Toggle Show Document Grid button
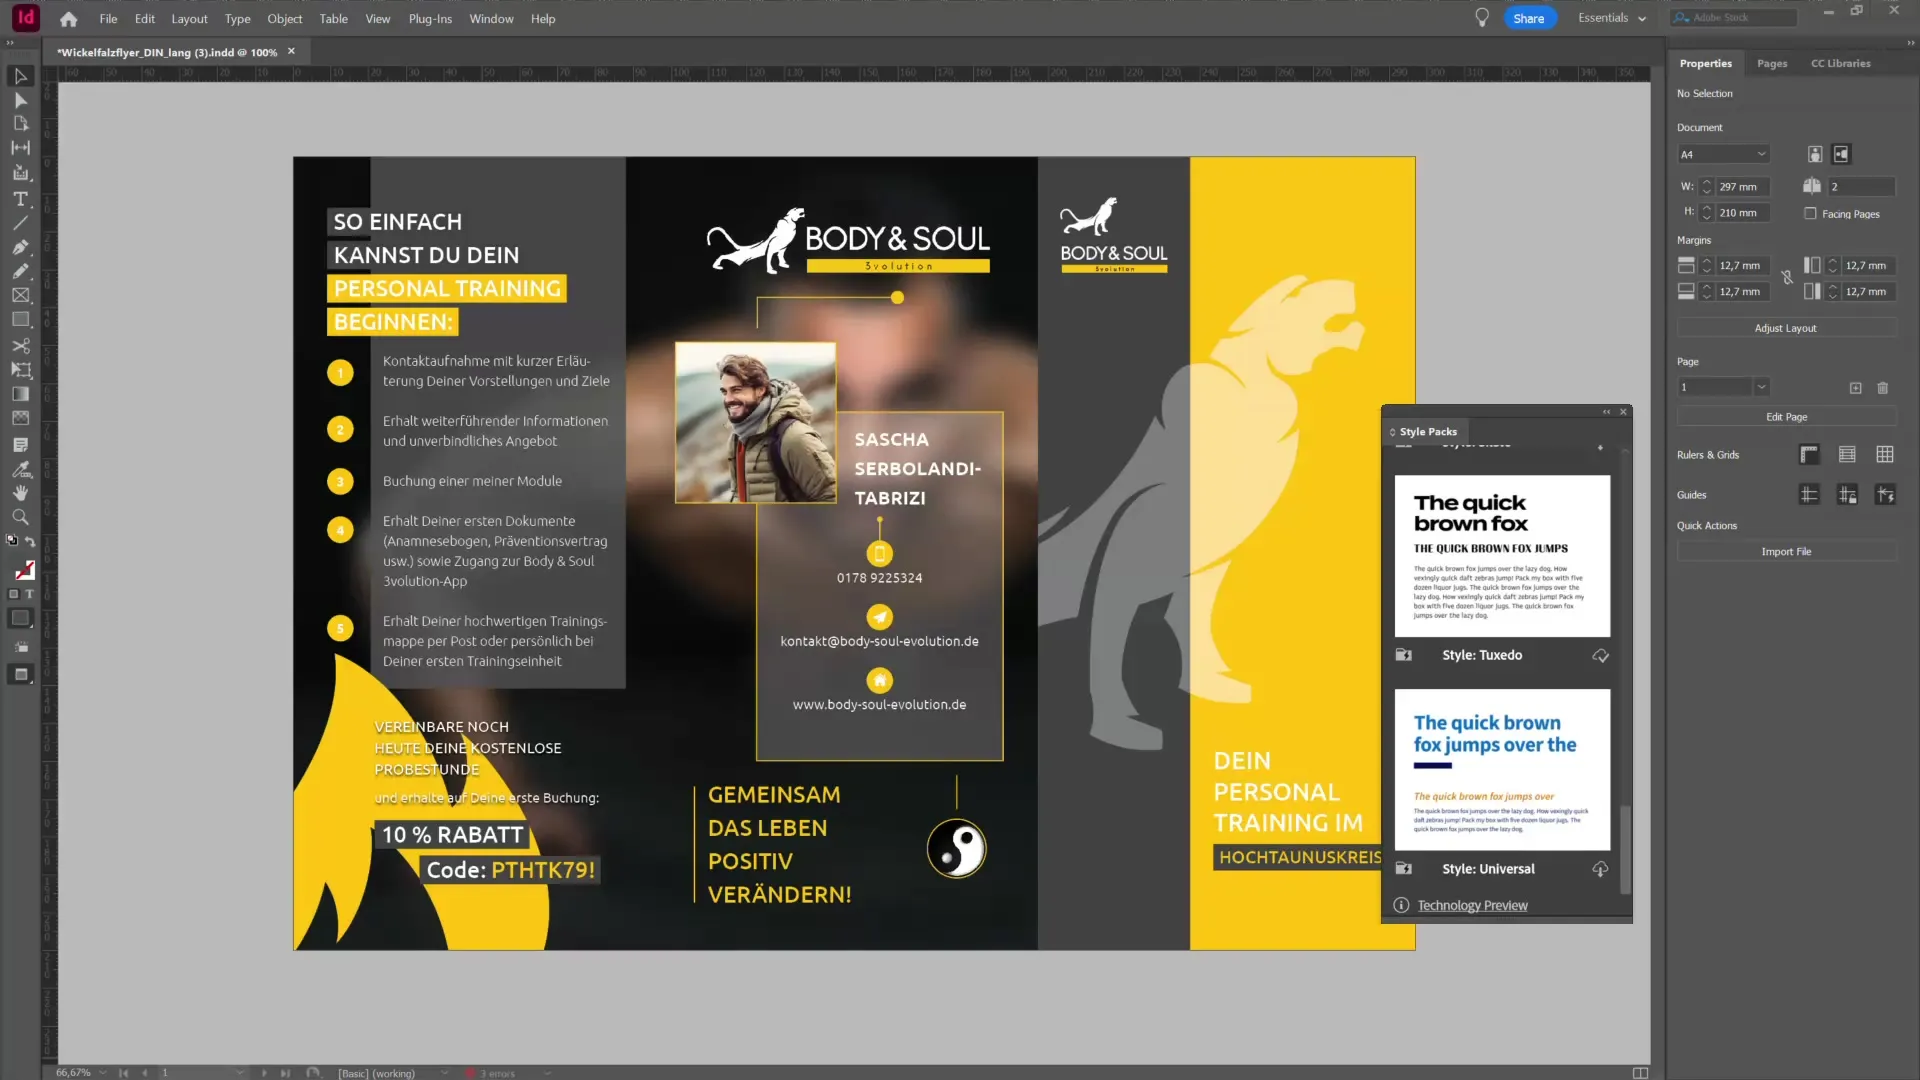 (1885, 455)
